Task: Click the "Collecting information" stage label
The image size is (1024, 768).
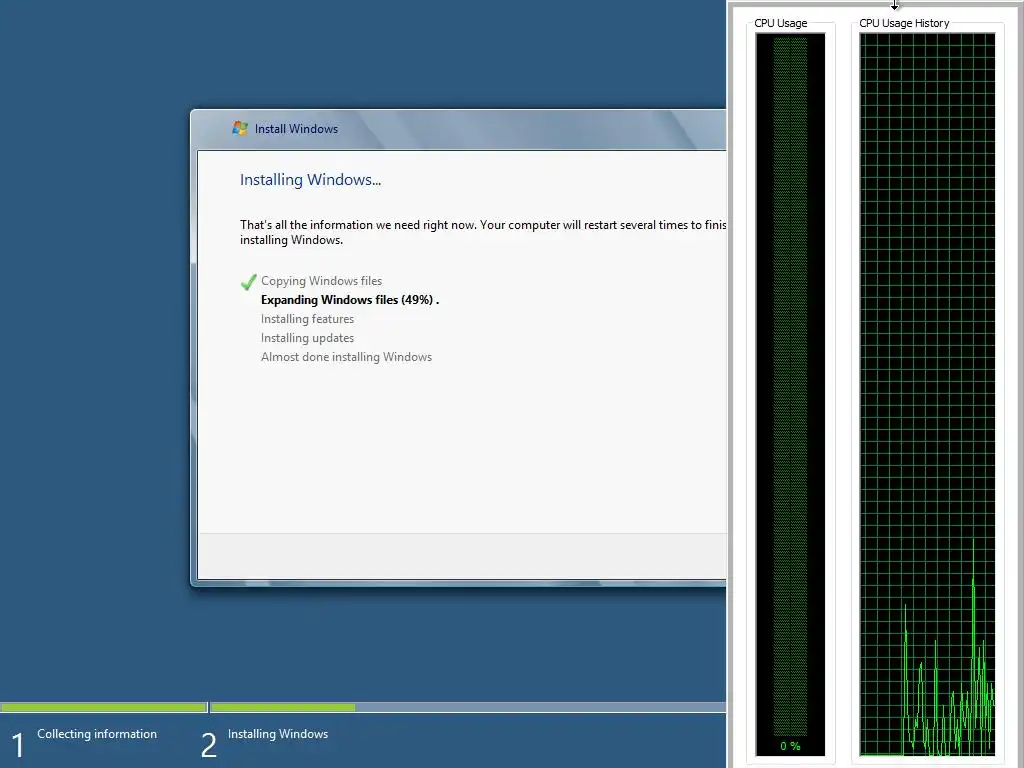Action: 97,733
